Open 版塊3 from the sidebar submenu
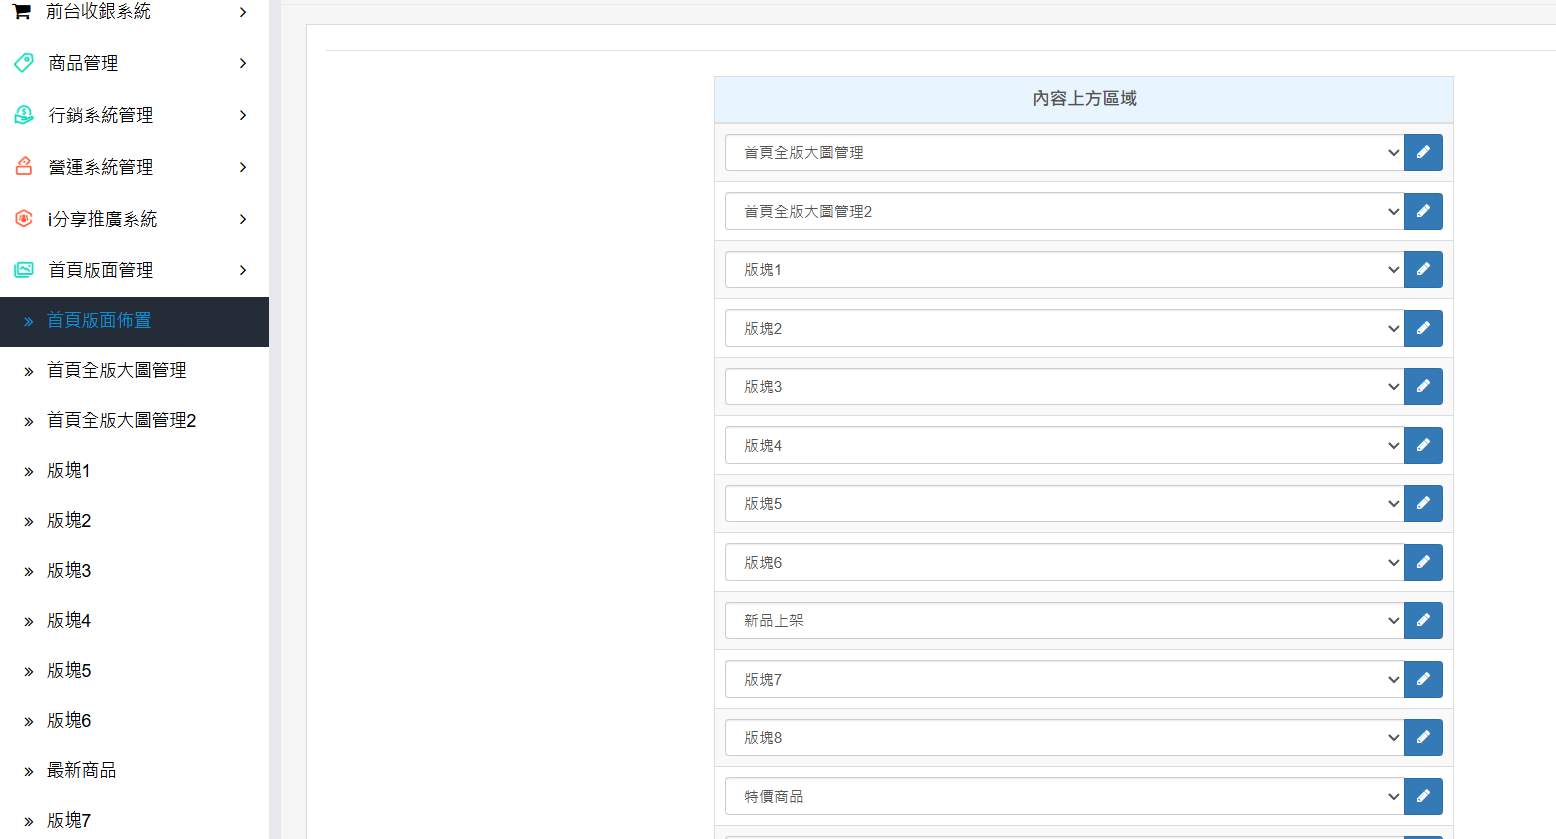 tap(134, 571)
